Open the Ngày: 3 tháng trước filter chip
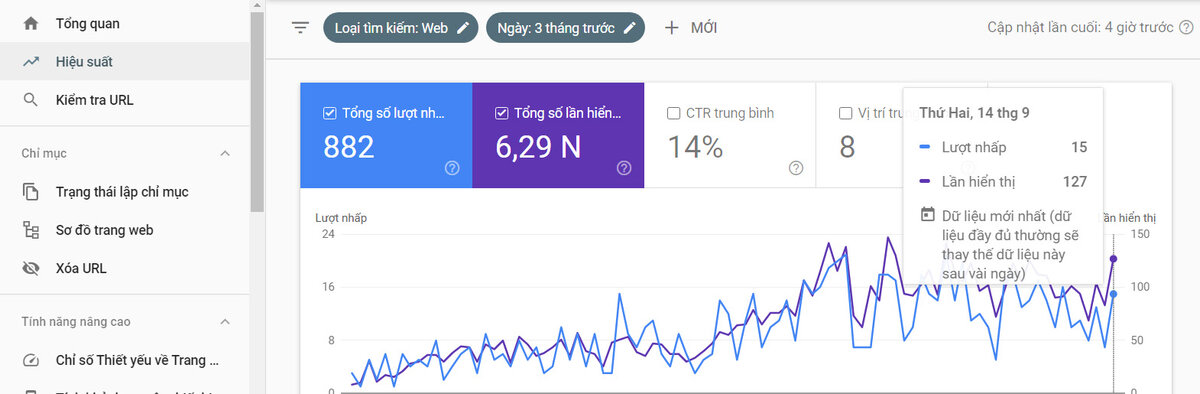This screenshot has height=394, width=1200. coord(565,28)
